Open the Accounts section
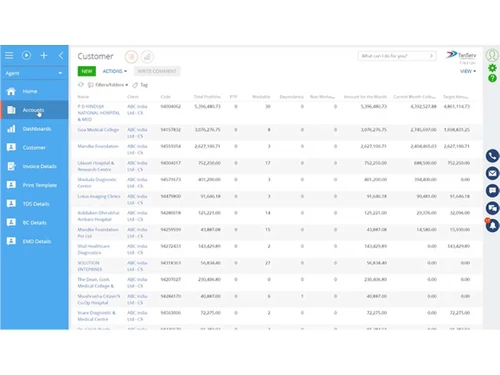Screen dimensions: 500x375 click(x=33, y=110)
